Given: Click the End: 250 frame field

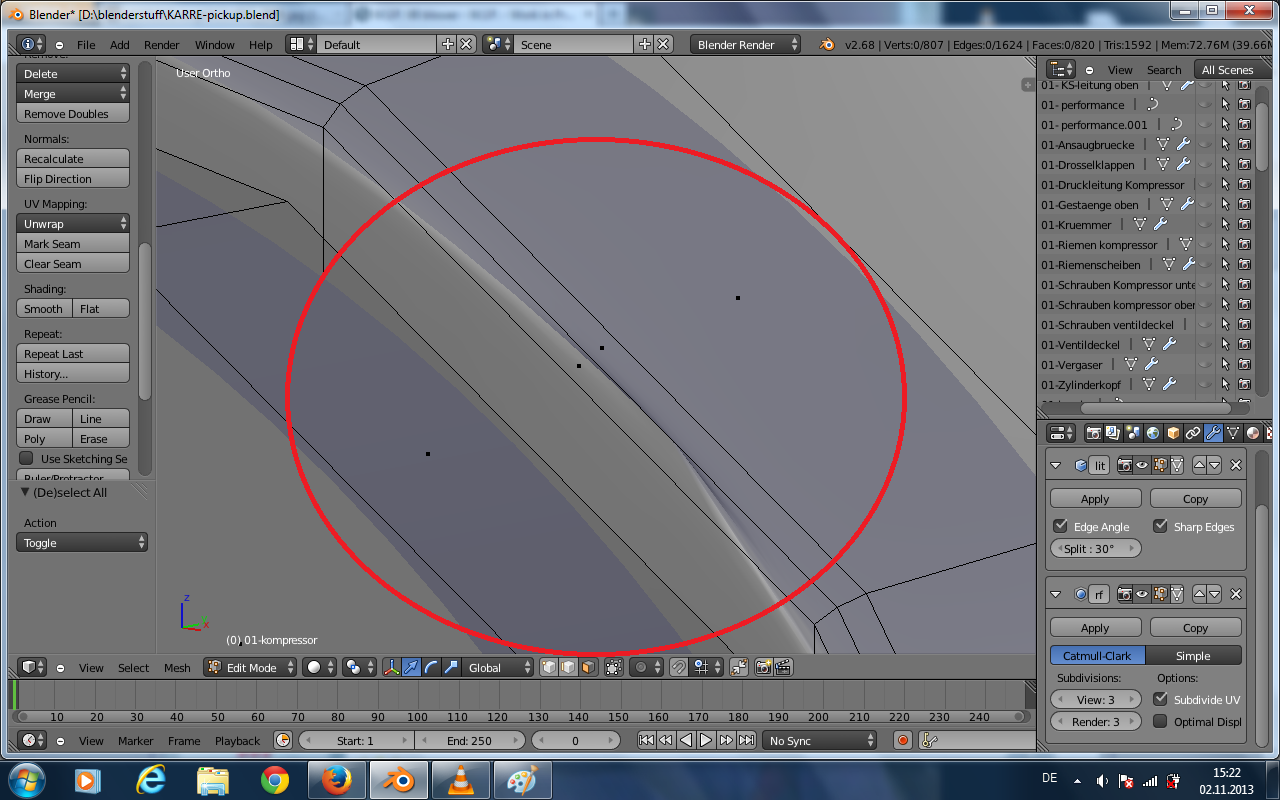Looking at the screenshot, I should pyautogui.click(x=469, y=740).
